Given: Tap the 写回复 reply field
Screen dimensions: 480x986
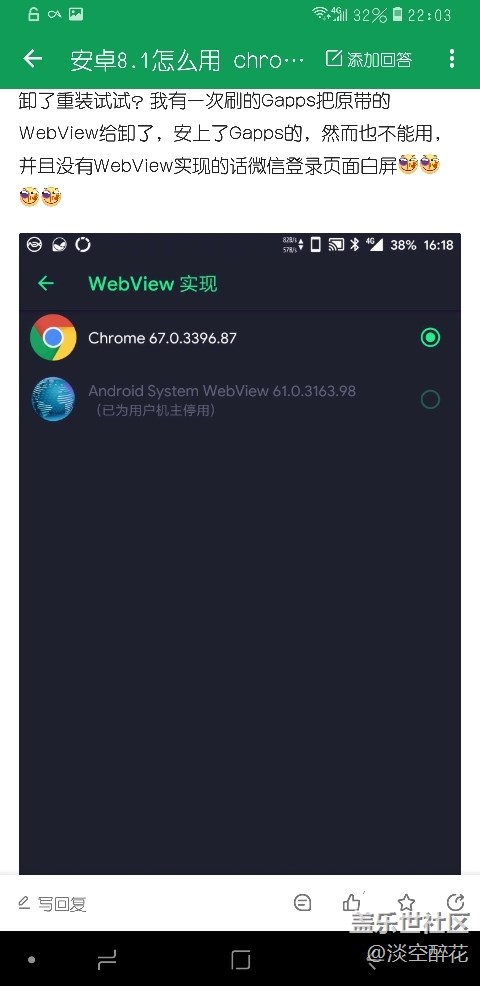Looking at the screenshot, I should [x=52, y=904].
